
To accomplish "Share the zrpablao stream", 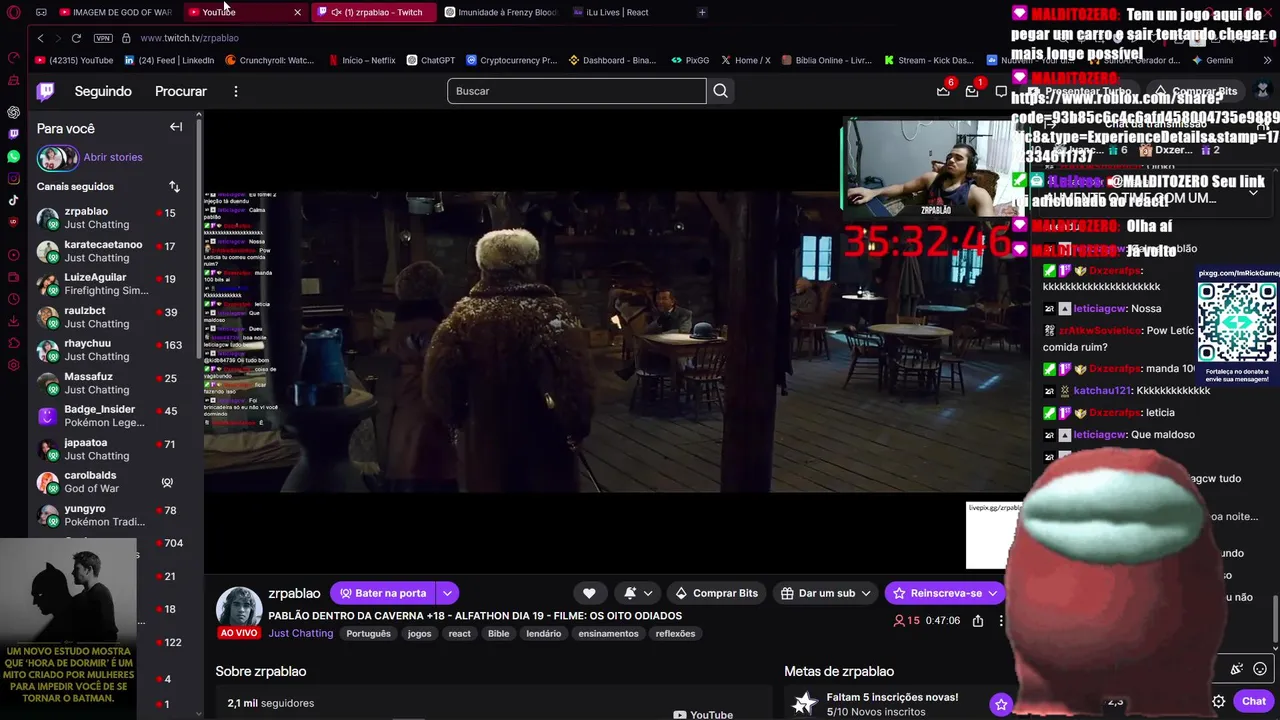I will (978, 620).
